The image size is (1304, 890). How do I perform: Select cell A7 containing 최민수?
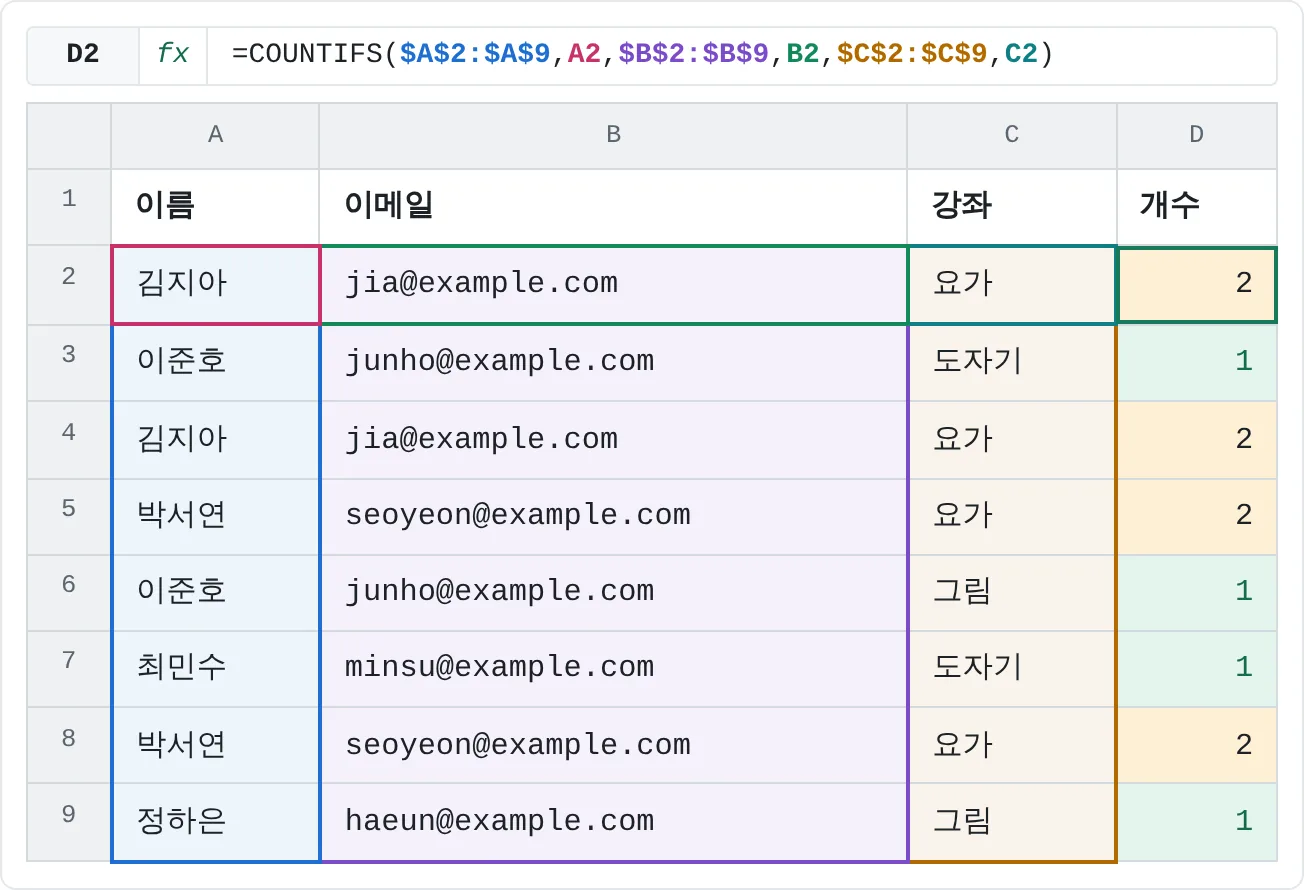pyautogui.click(x=215, y=669)
